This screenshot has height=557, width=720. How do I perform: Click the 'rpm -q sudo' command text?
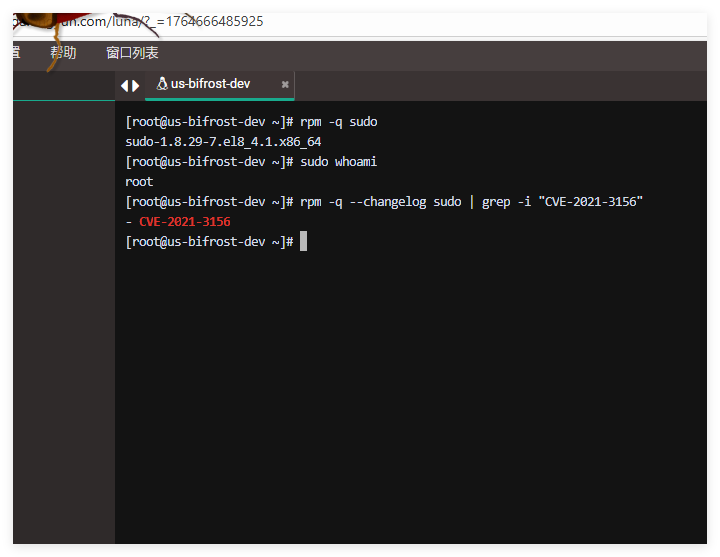pos(338,122)
